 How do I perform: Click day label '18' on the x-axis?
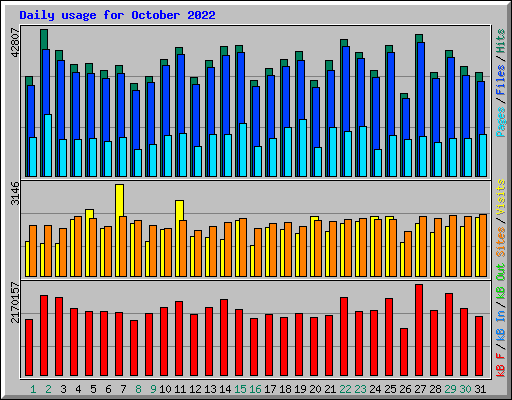click(x=285, y=389)
